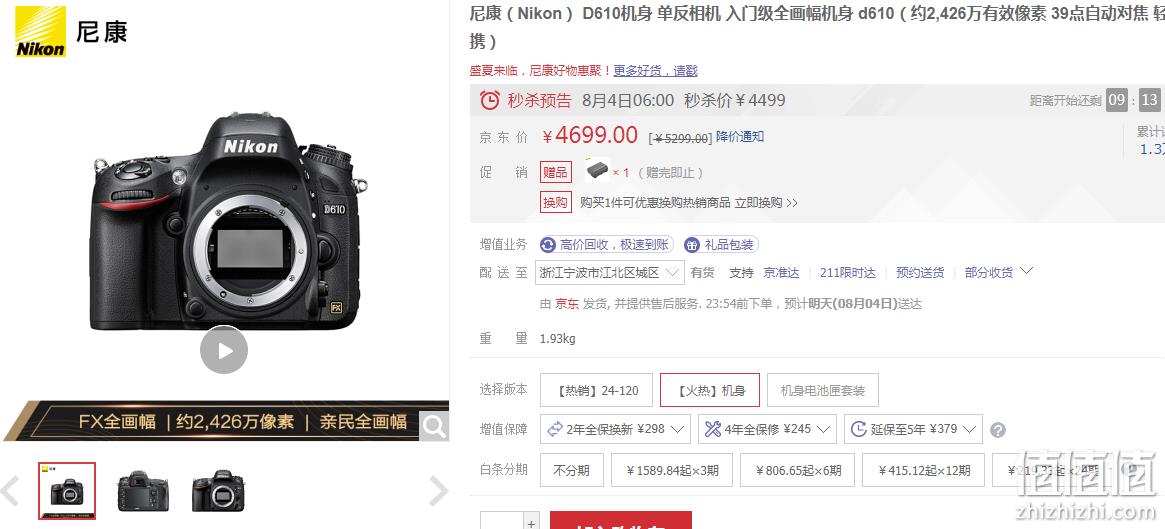Image resolution: width=1165 pixels, height=529 pixels.
Task: Select the 机身电池匣套装 version option
Action: click(822, 390)
